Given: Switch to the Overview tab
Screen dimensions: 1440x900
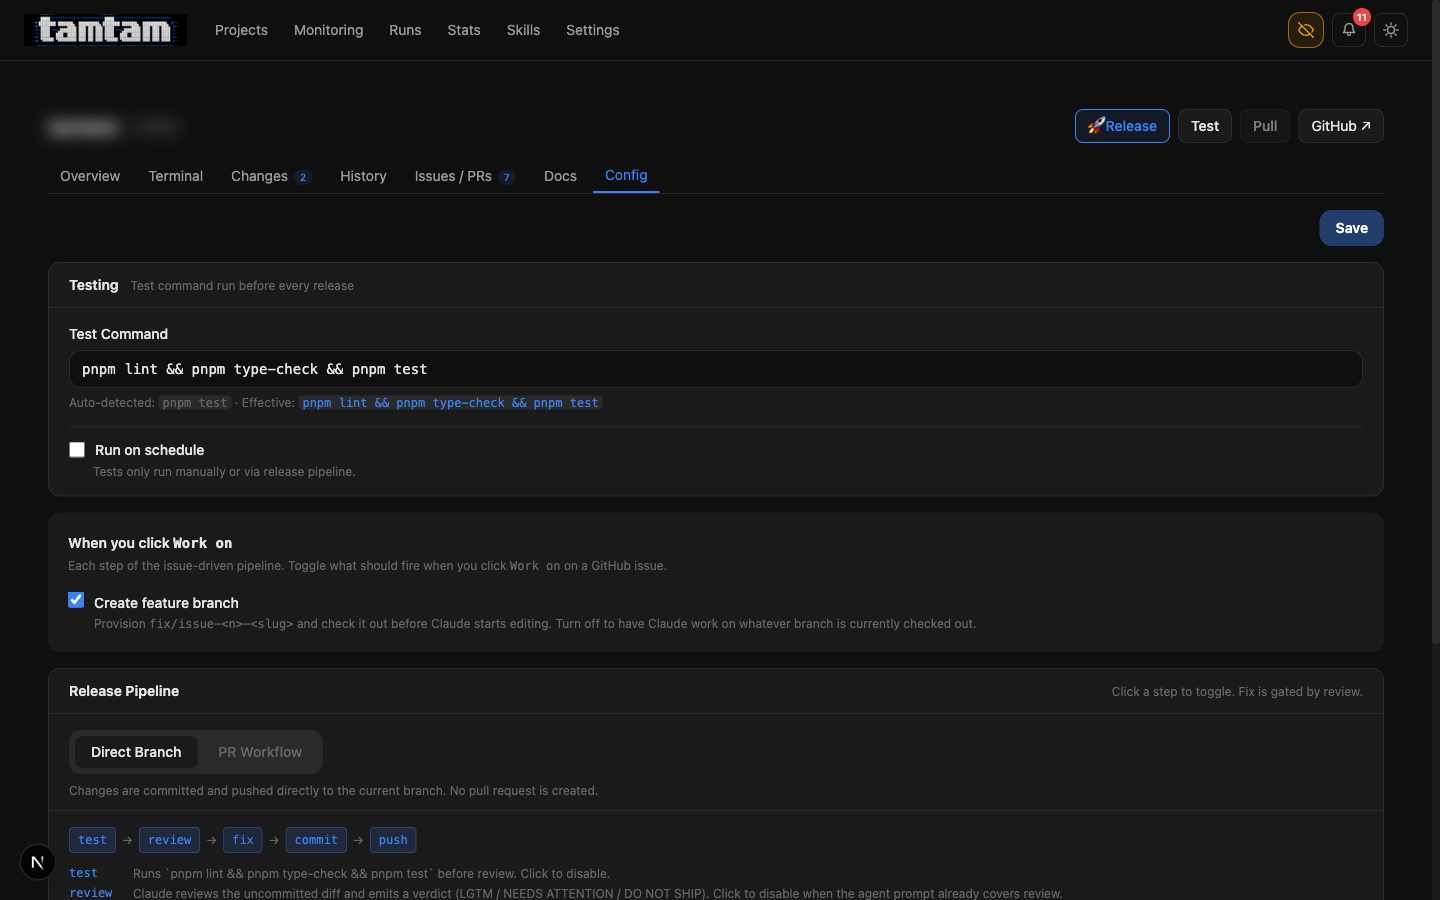Looking at the screenshot, I should [x=90, y=176].
